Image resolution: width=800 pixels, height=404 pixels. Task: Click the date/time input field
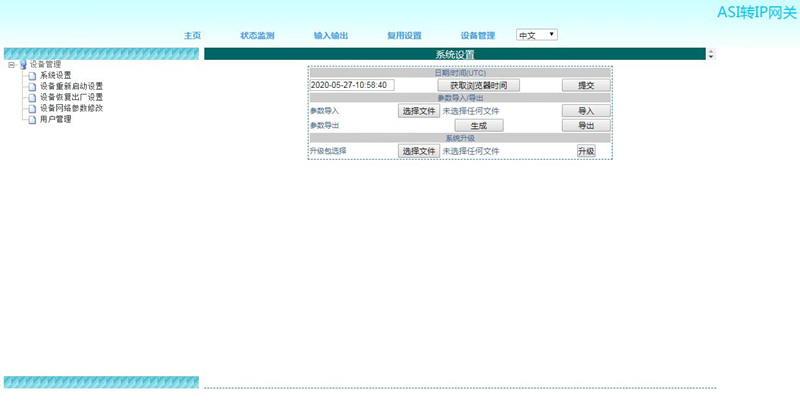click(352, 85)
